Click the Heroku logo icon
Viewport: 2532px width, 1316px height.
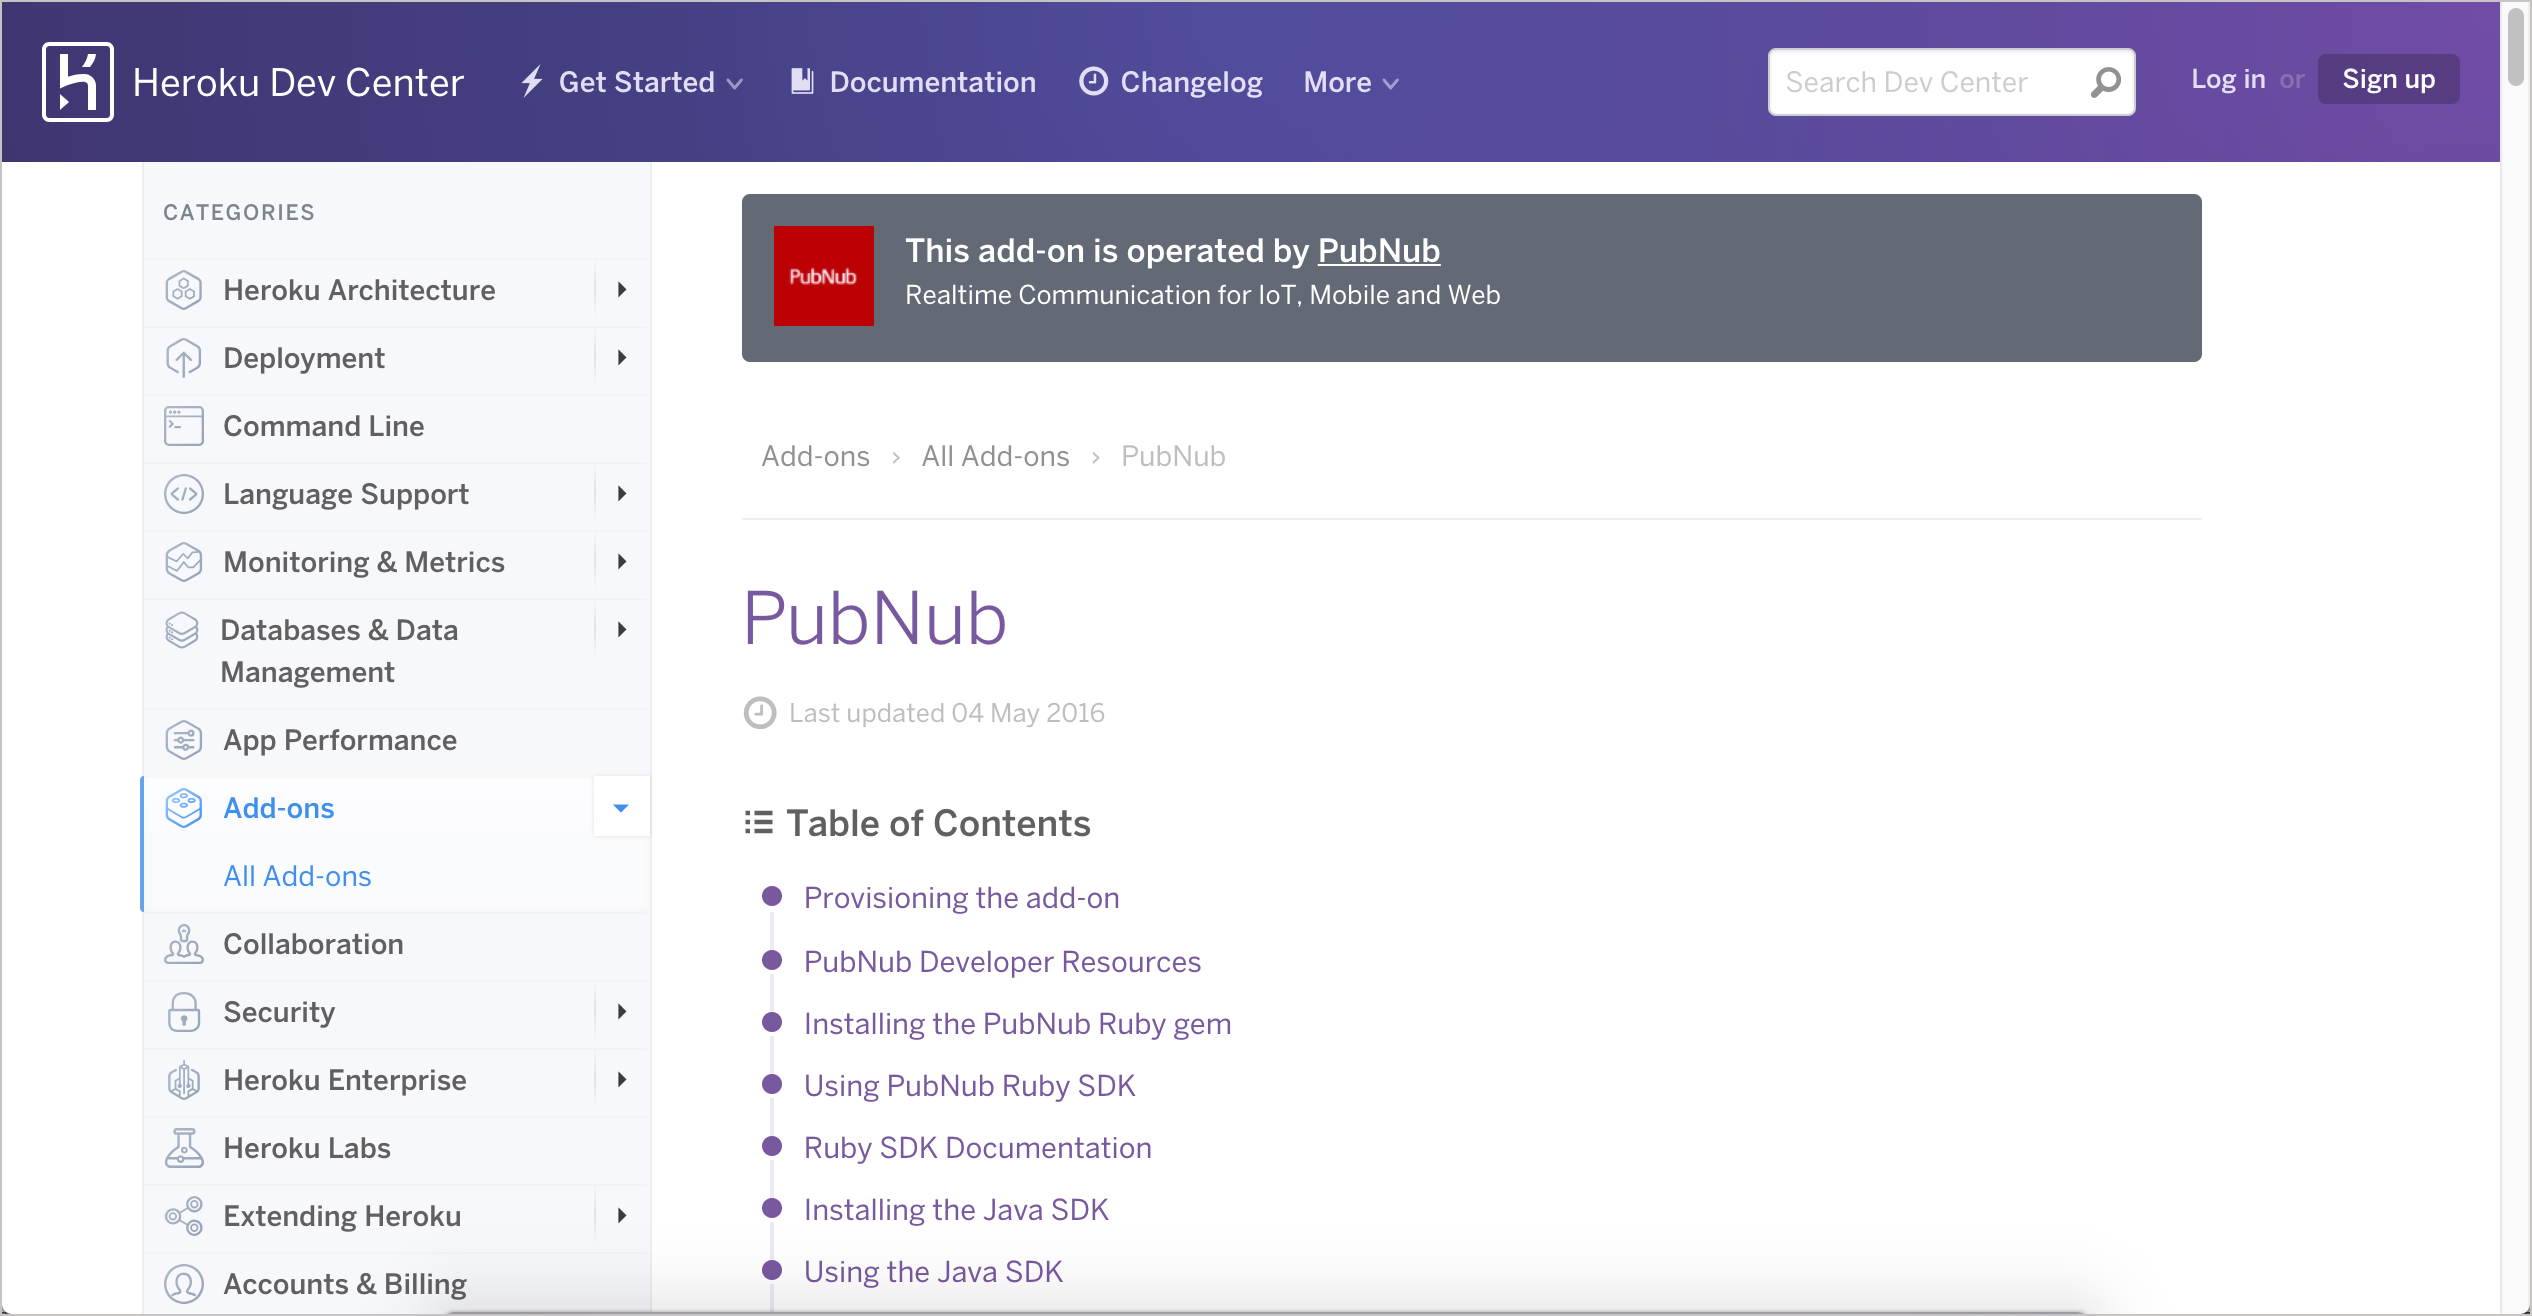click(78, 82)
